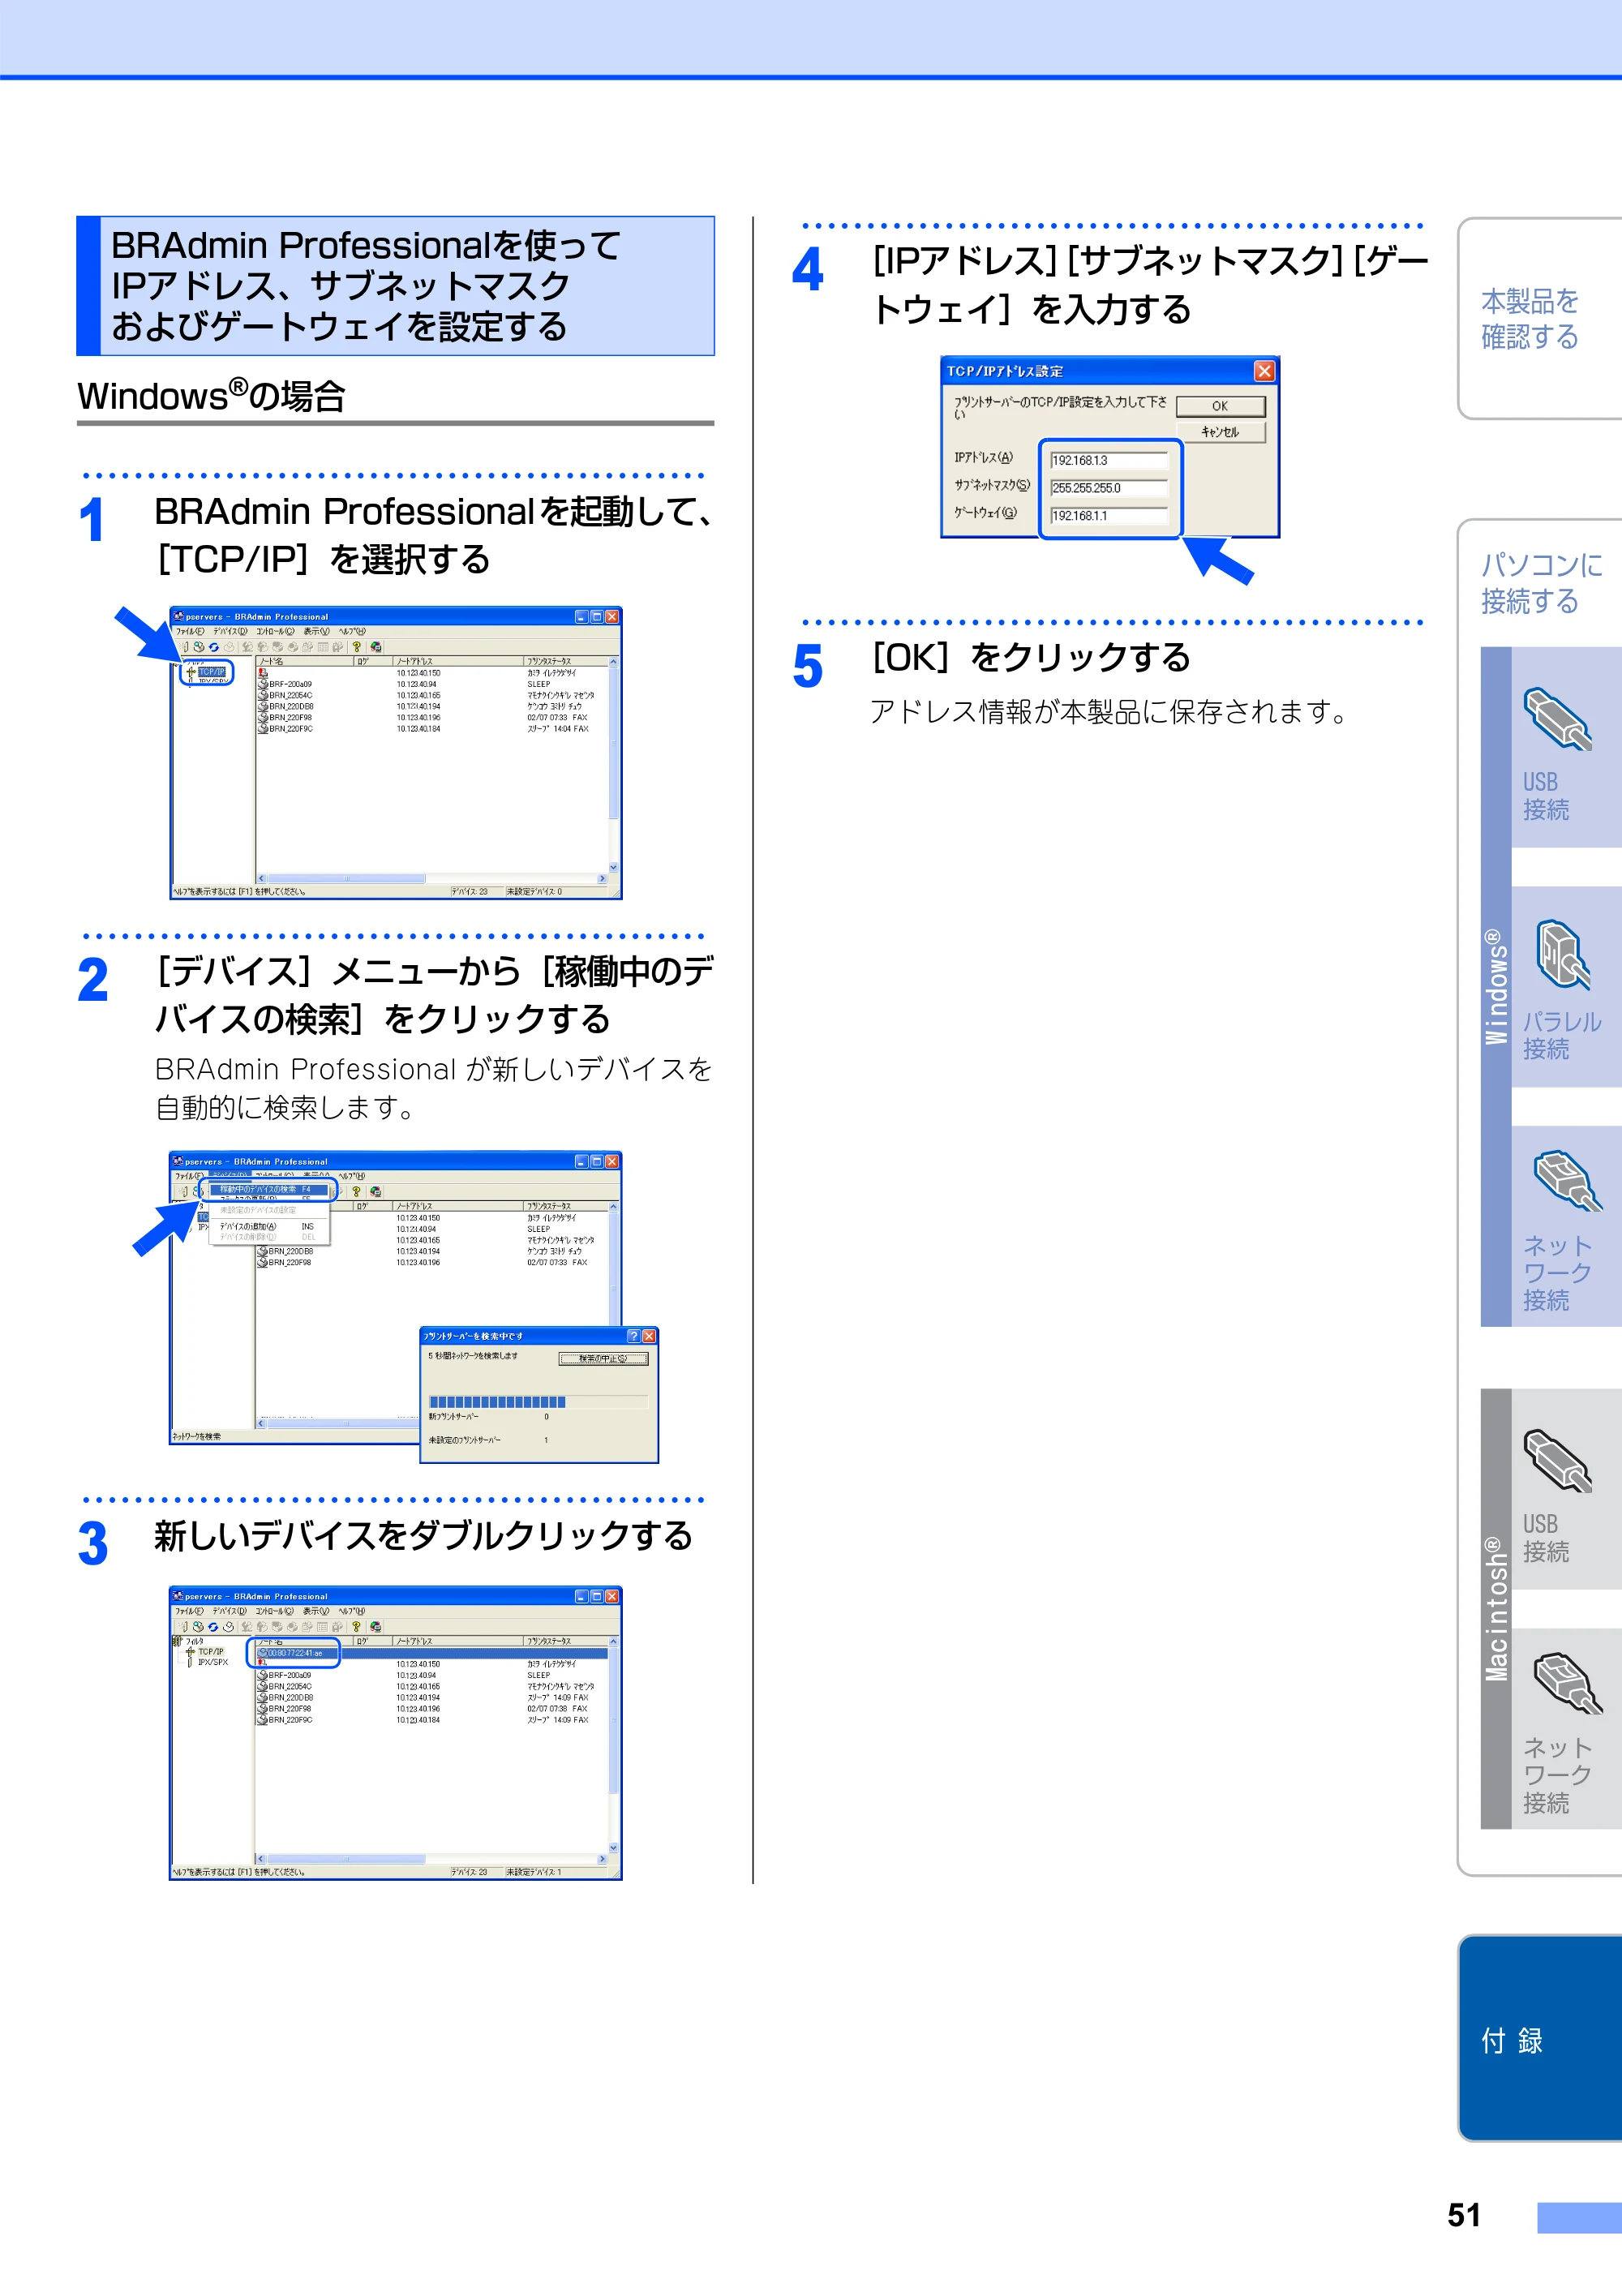
Task: Open the コントロール(C) menu in step 1 window
Action: [x=275, y=632]
